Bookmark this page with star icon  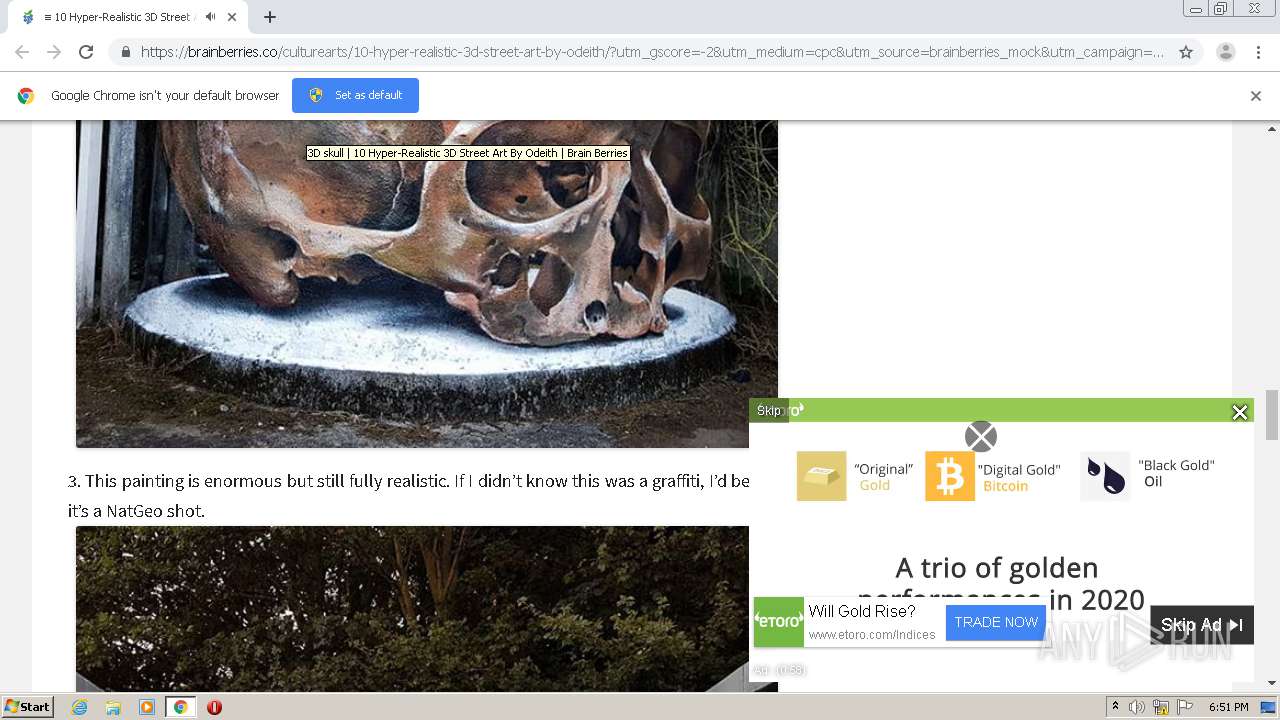(x=1186, y=52)
